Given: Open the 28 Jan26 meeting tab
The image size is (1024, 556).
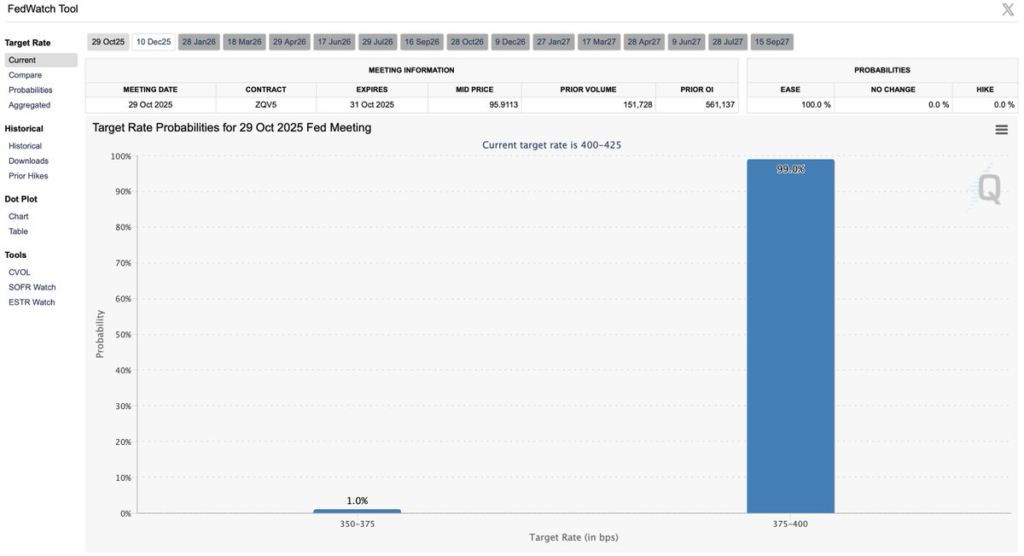Looking at the screenshot, I should [x=199, y=42].
